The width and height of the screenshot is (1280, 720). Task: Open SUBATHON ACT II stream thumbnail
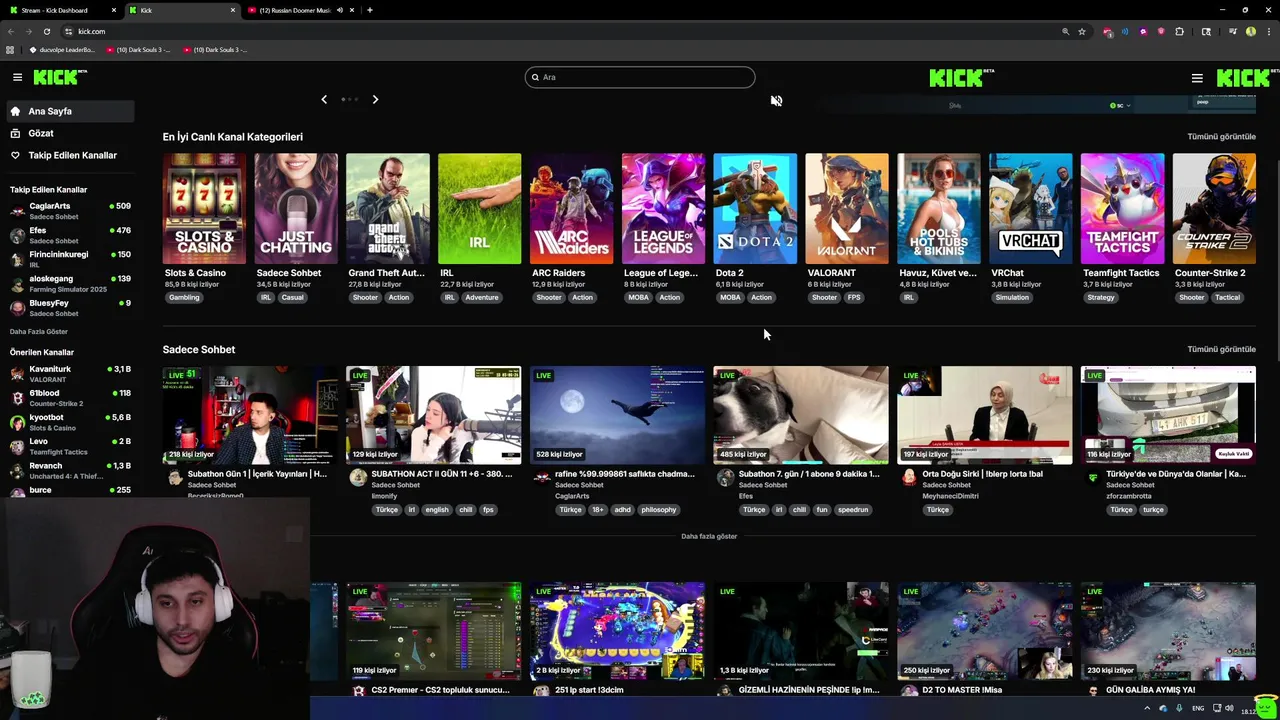pyautogui.click(x=434, y=415)
